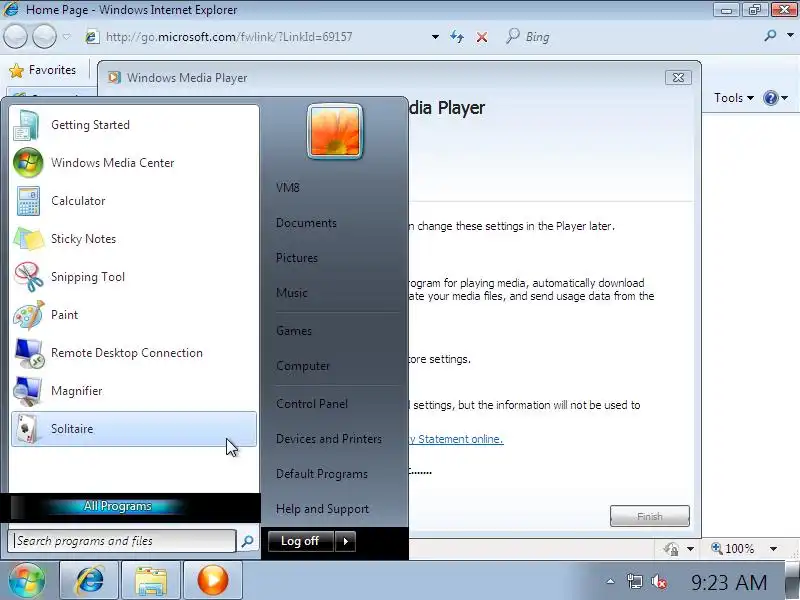Click the IE Back button
The width and height of the screenshot is (800, 600).
pos(15,36)
